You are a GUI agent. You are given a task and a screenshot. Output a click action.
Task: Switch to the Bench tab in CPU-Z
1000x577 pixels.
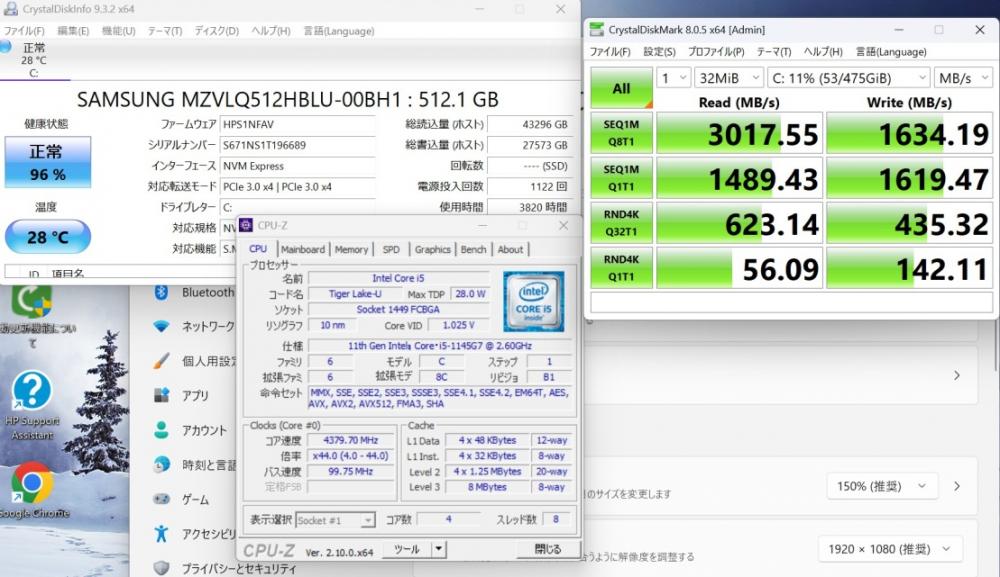click(x=473, y=249)
